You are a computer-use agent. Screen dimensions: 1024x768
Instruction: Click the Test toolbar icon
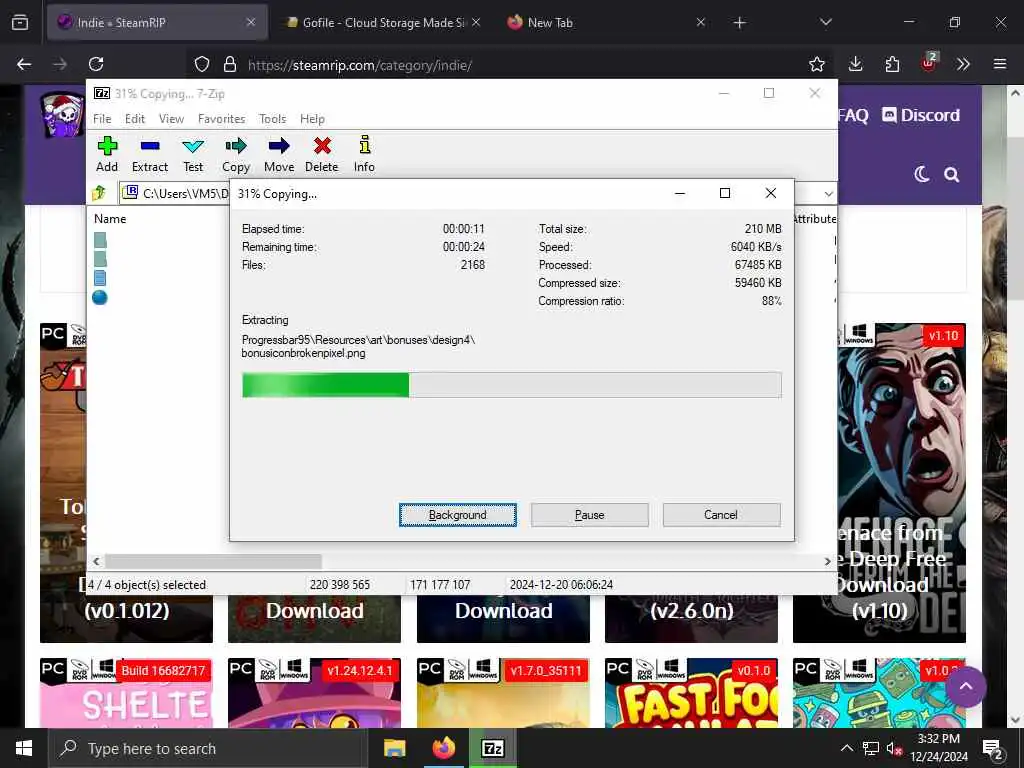(193, 154)
